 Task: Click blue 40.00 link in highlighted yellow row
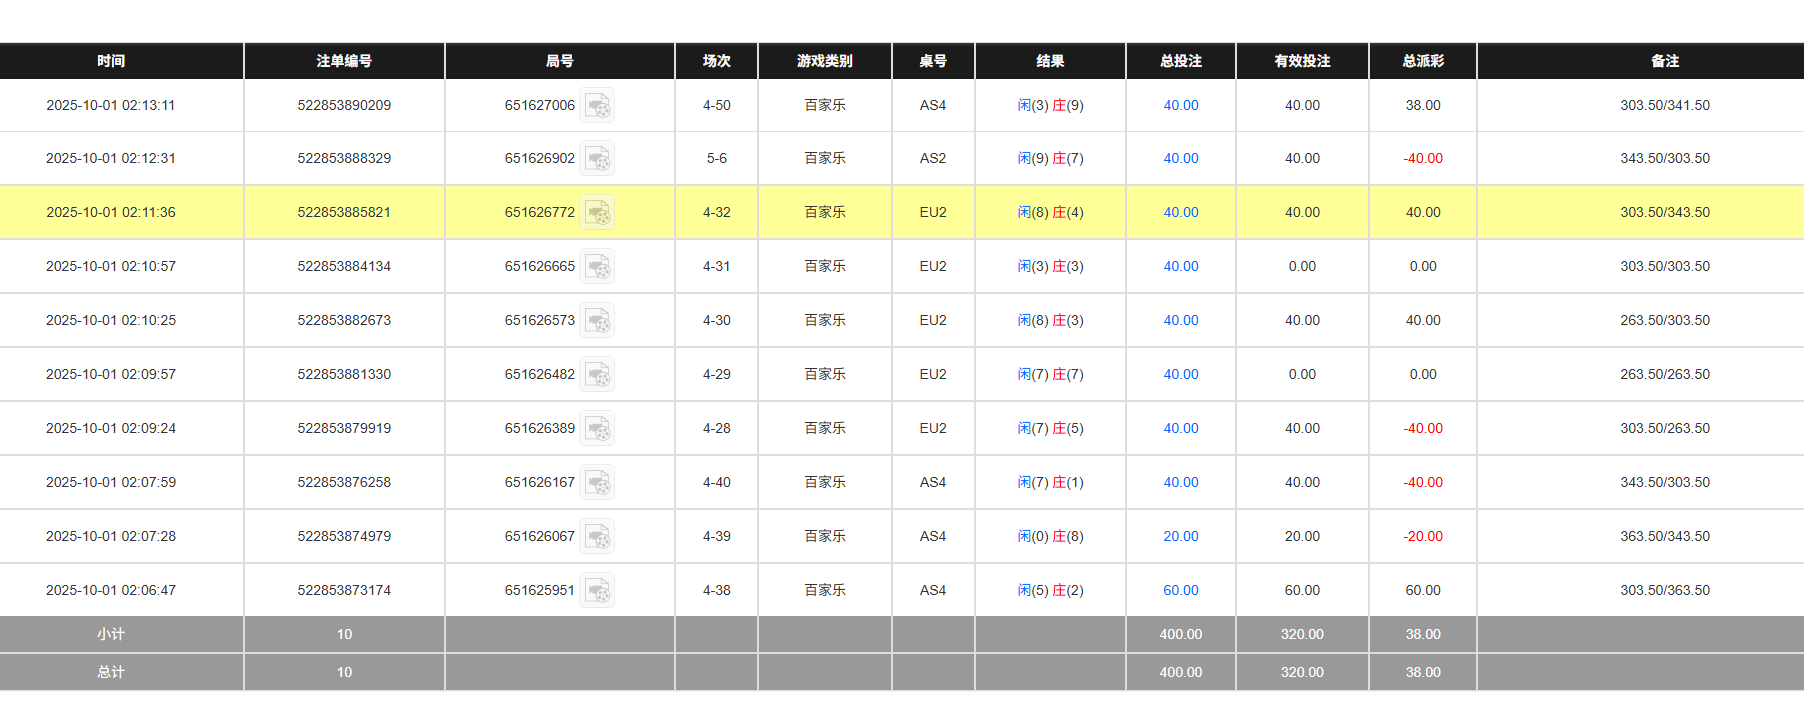click(1180, 212)
